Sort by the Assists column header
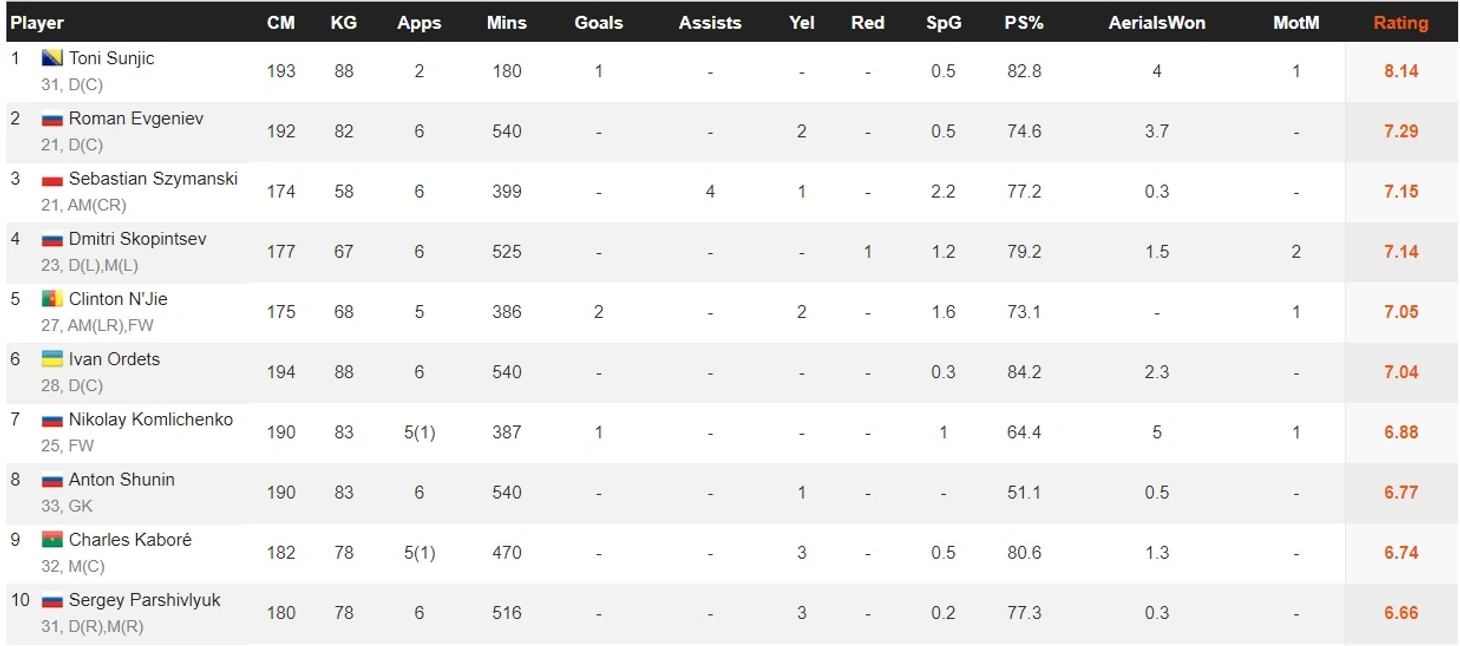Screen dimensions: 1460x646 pos(710,23)
